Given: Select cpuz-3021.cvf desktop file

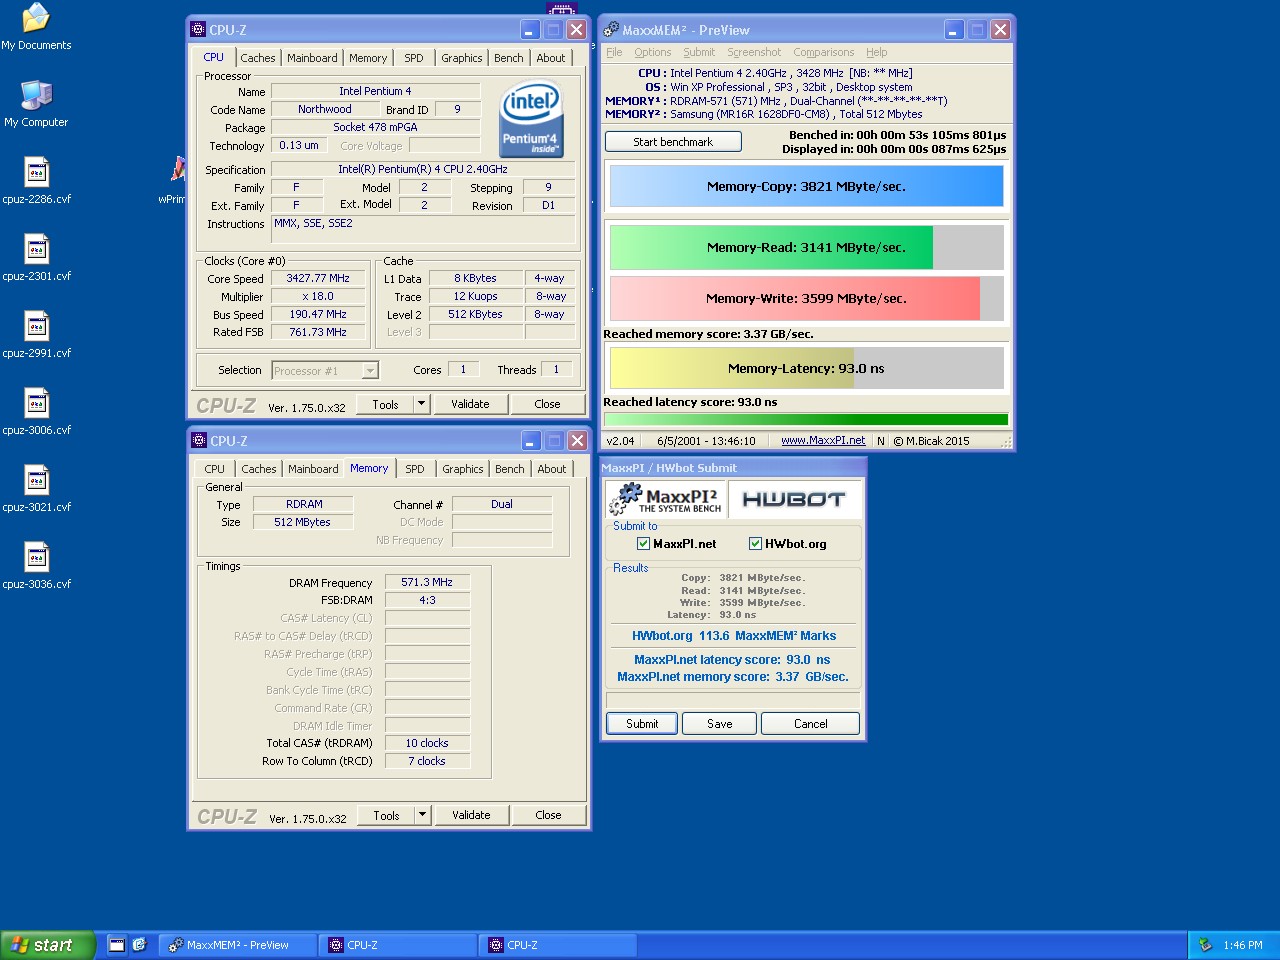Looking at the screenshot, I should pyautogui.click(x=36, y=488).
